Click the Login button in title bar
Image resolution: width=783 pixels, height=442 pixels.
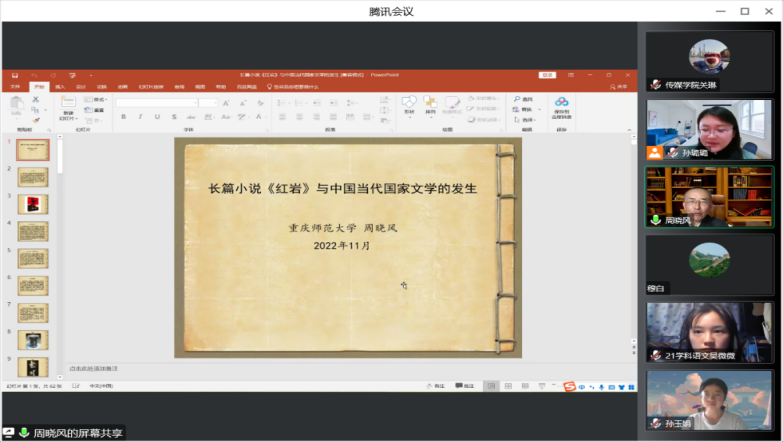[547, 75]
